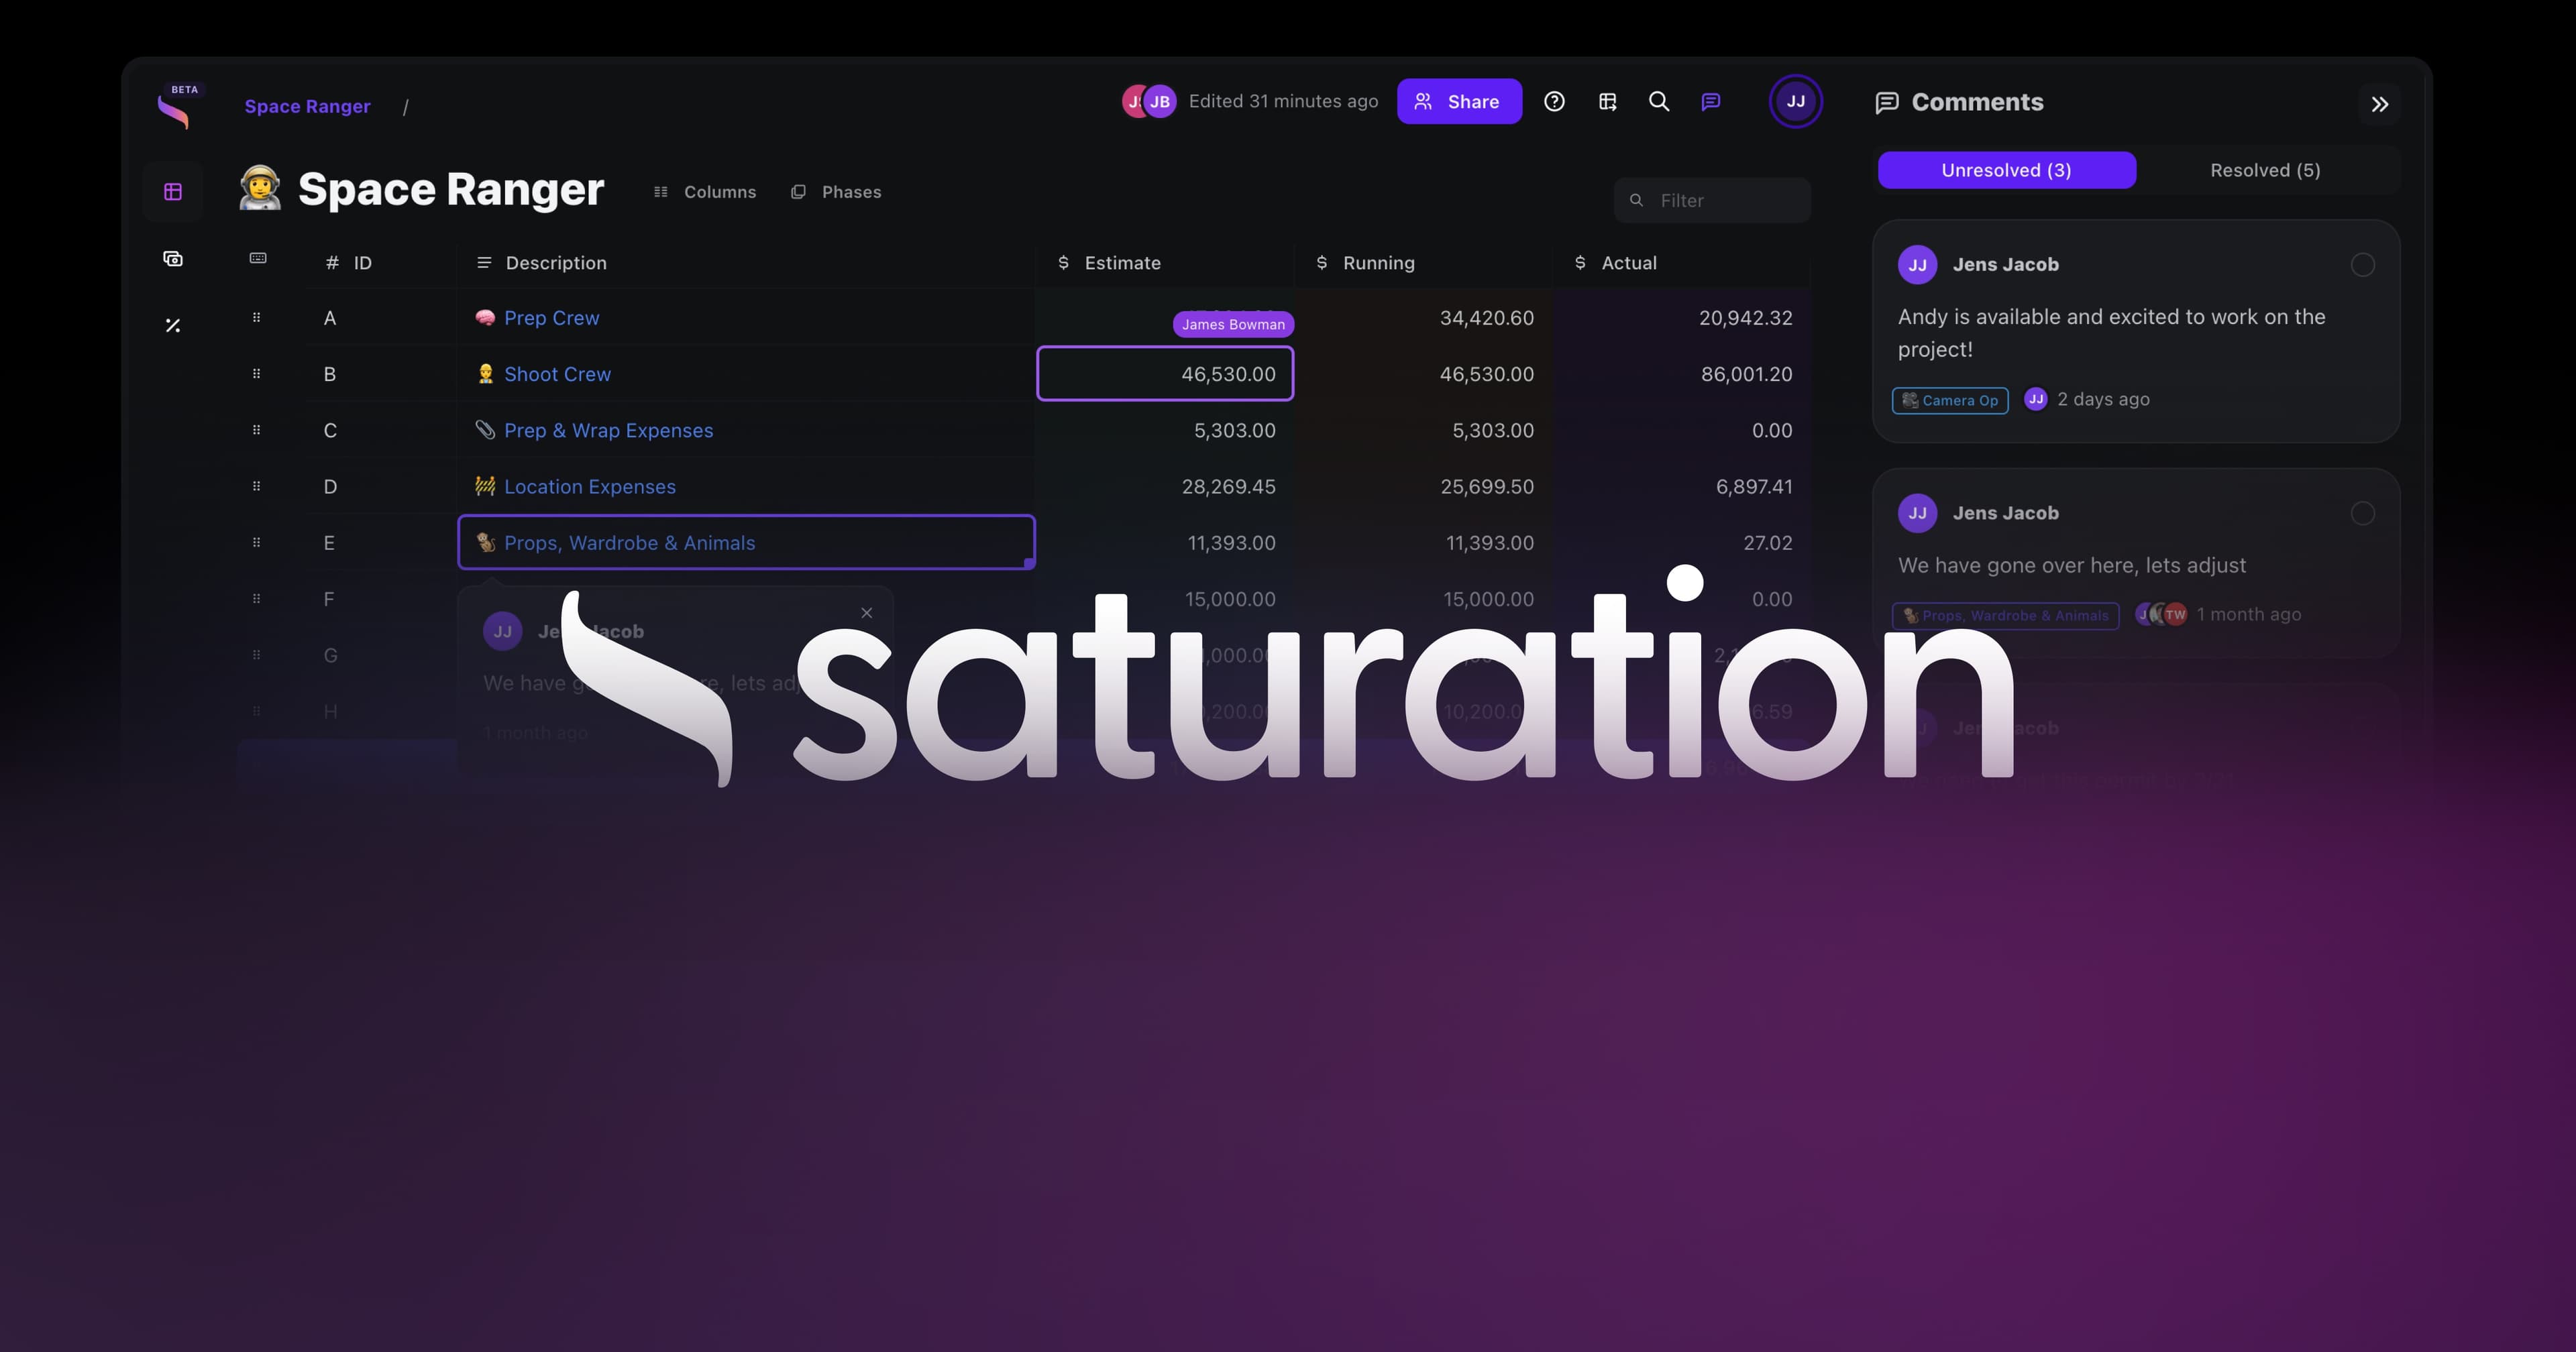
Task: Resolve the 'lets adjust' comment from Jens Jacob
Action: click(2363, 513)
